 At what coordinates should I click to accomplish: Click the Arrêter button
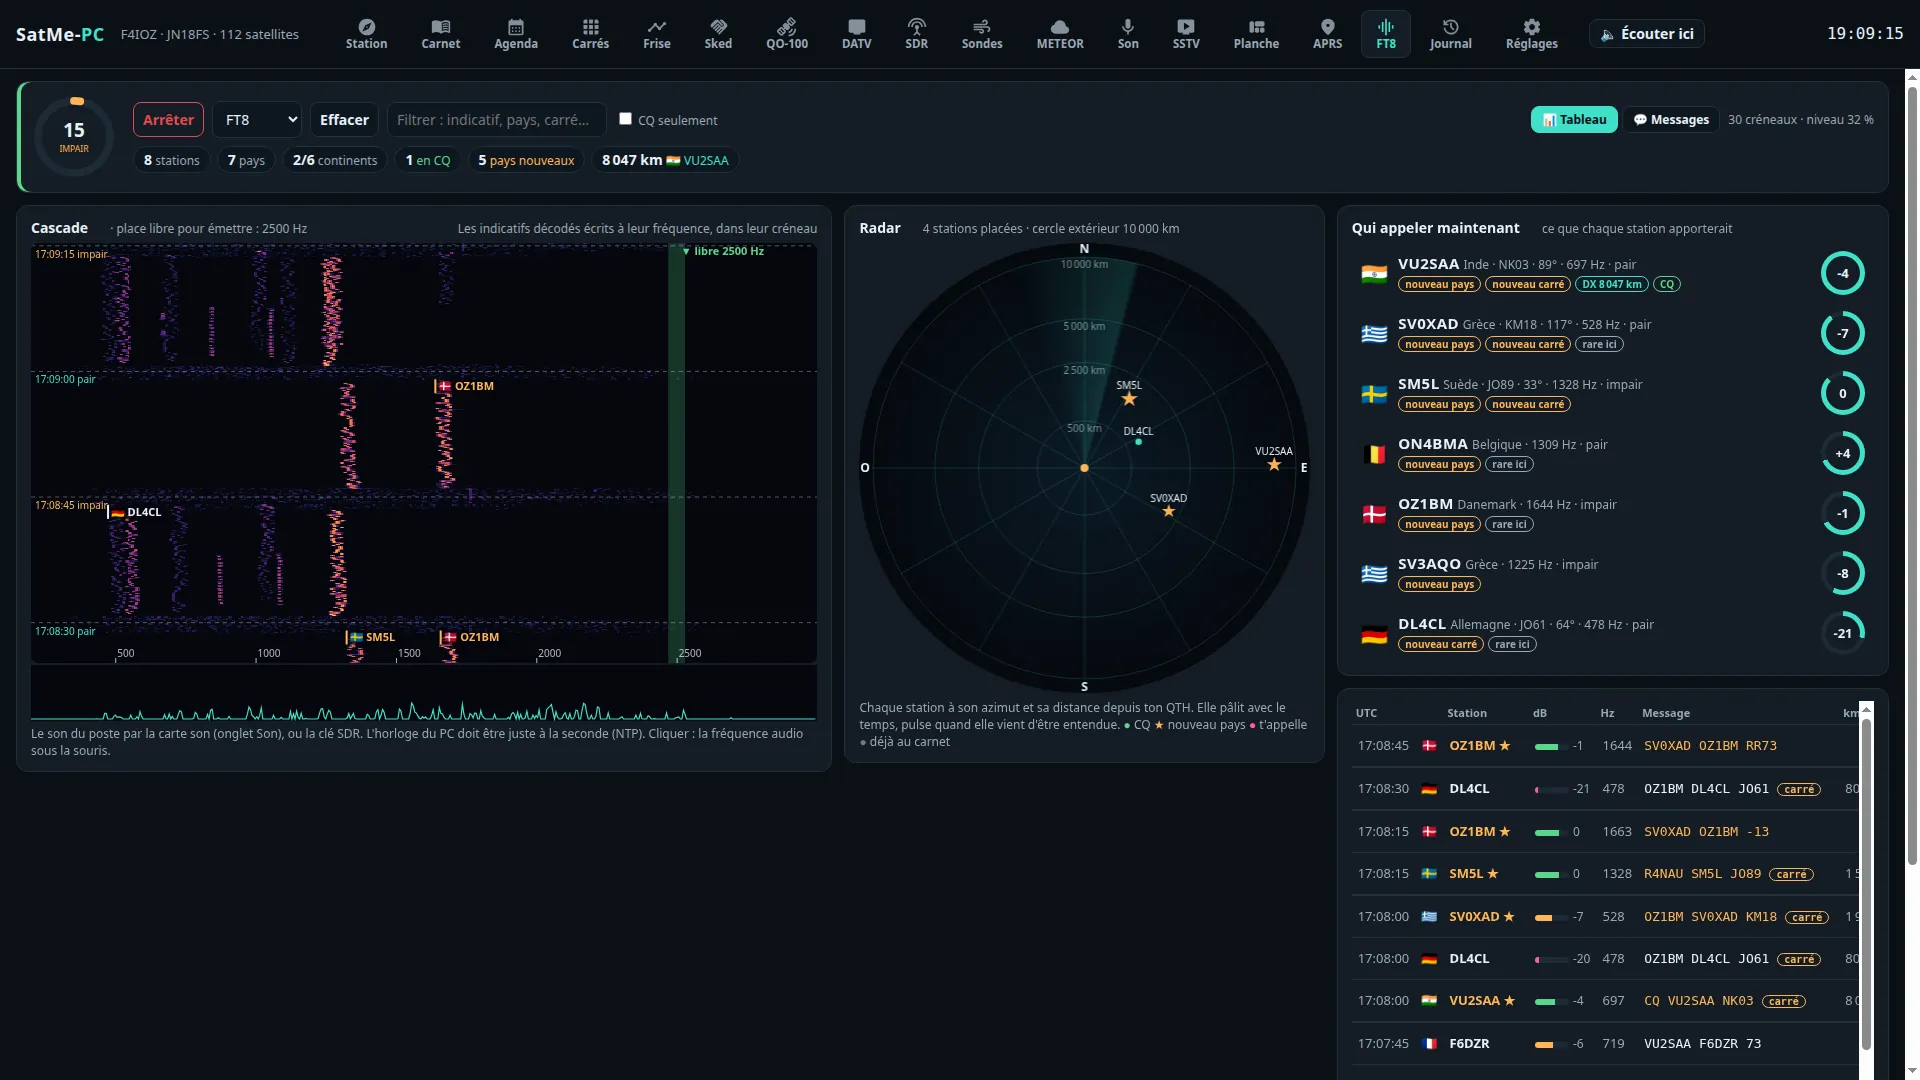coord(168,120)
